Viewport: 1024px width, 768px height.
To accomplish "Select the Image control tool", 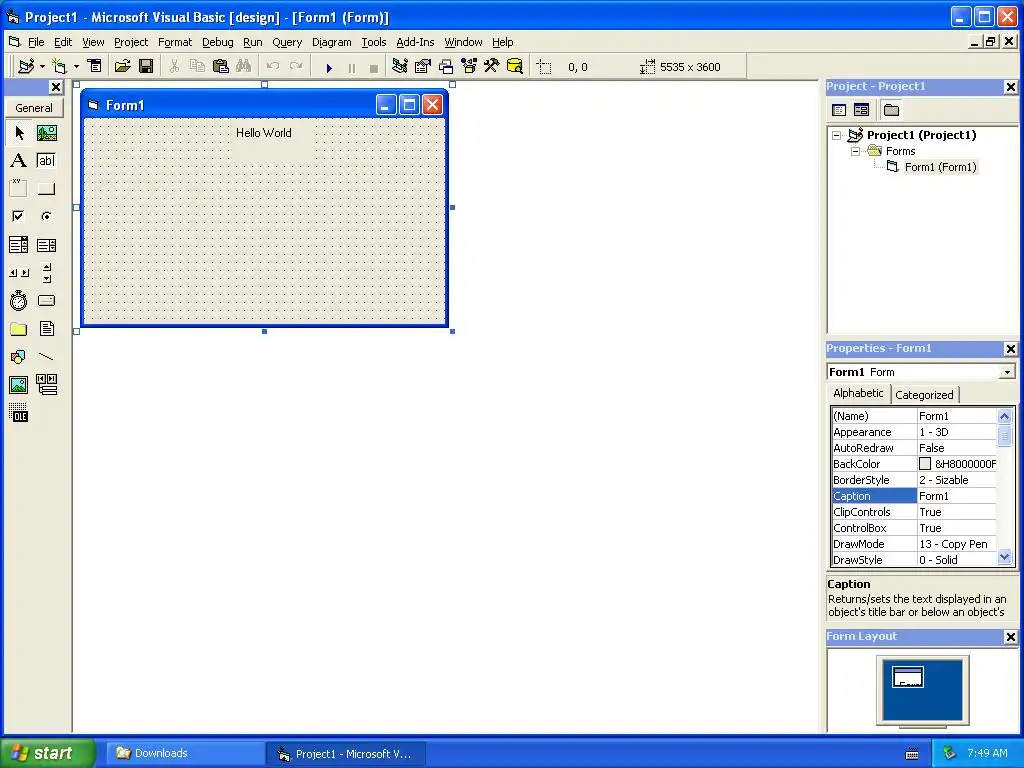I will click(19, 385).
